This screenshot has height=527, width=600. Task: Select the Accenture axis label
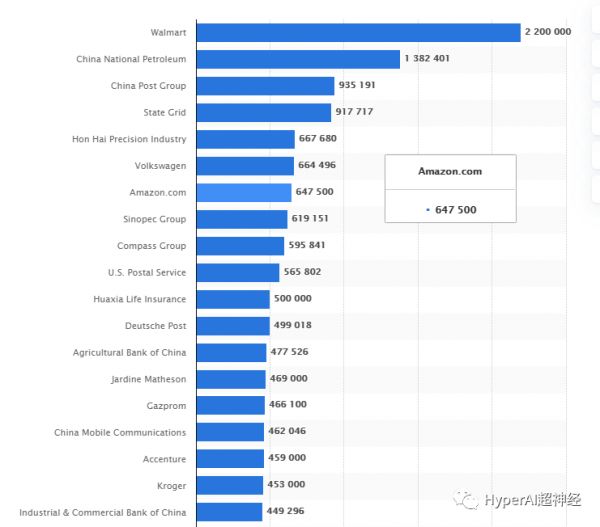pos(164,459)
